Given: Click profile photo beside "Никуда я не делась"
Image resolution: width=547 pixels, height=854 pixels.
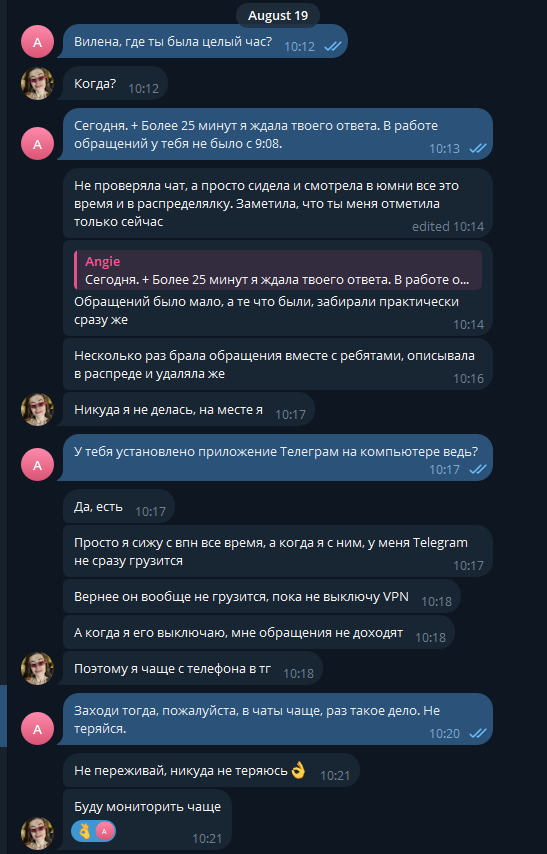Looking at the screenshot, I should point(37,410).
